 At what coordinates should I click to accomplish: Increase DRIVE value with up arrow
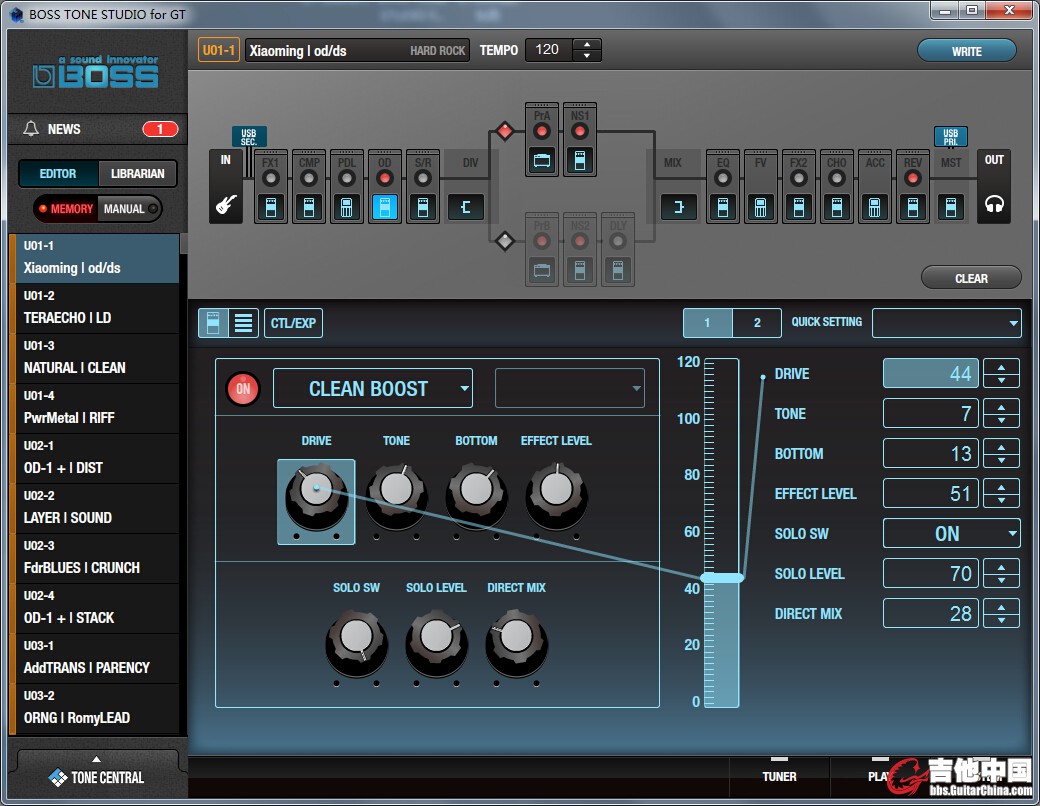[x=1002, y=368]
